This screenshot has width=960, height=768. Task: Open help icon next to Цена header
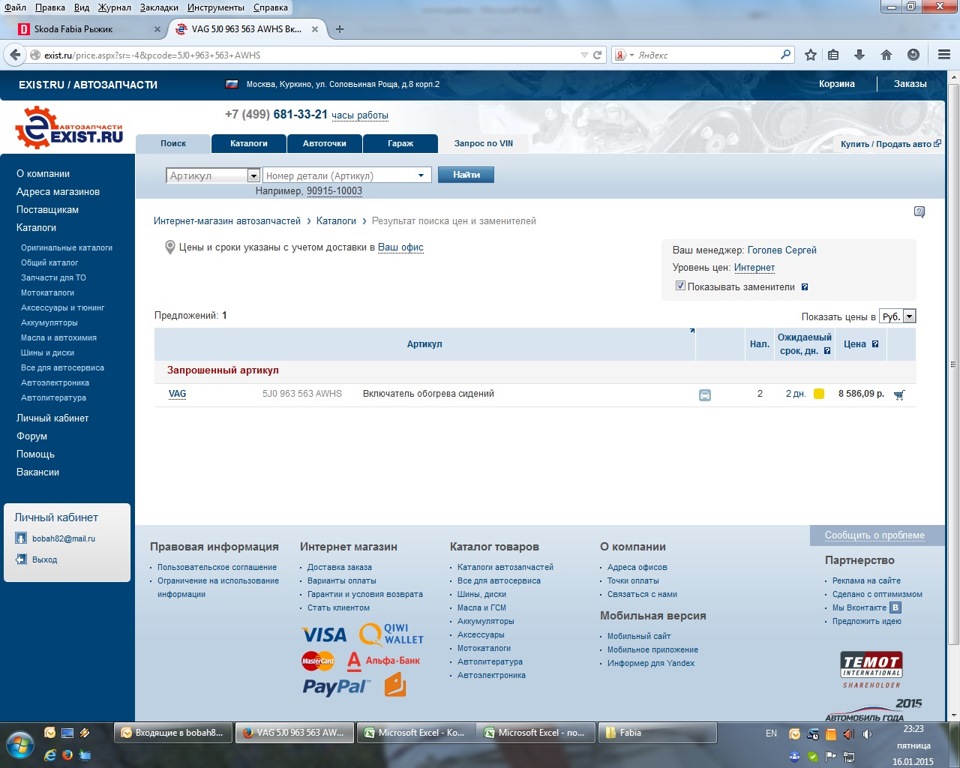point(875,344)
